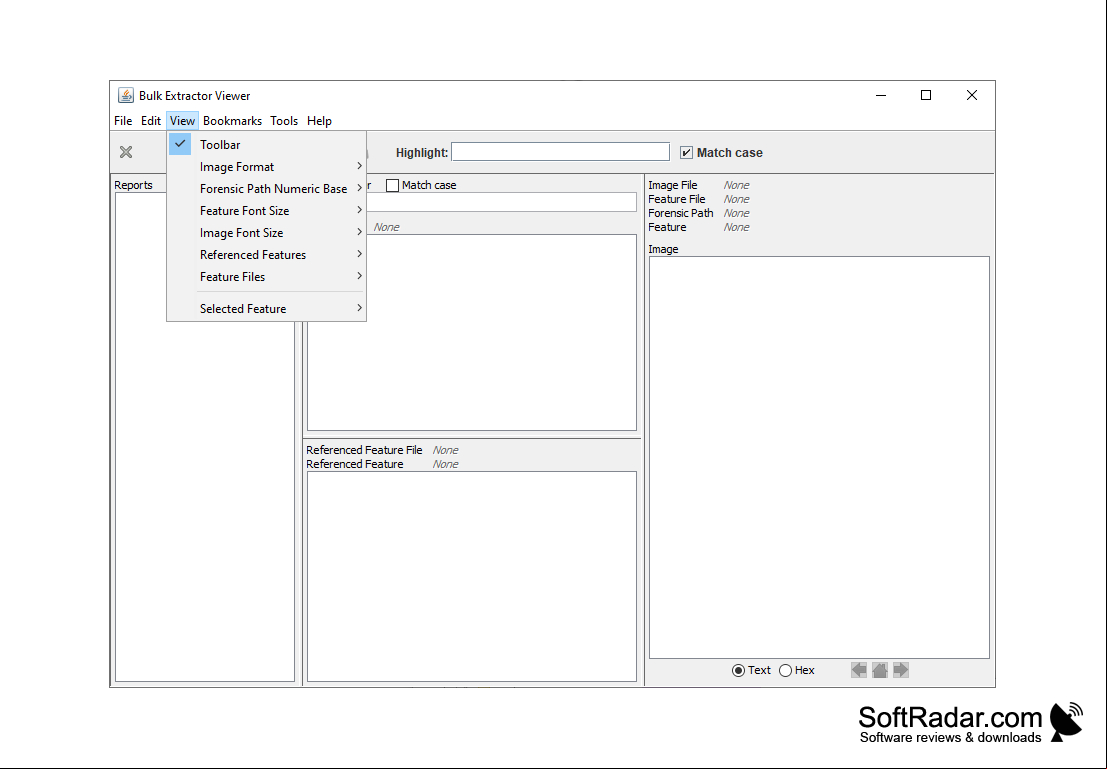
Task: Click the Image File label
Action: (x=672, y=185)
